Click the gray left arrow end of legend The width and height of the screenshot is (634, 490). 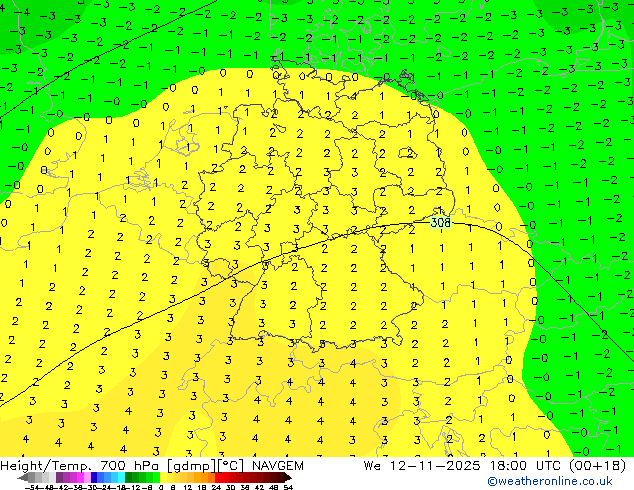(x=22, y=478)
